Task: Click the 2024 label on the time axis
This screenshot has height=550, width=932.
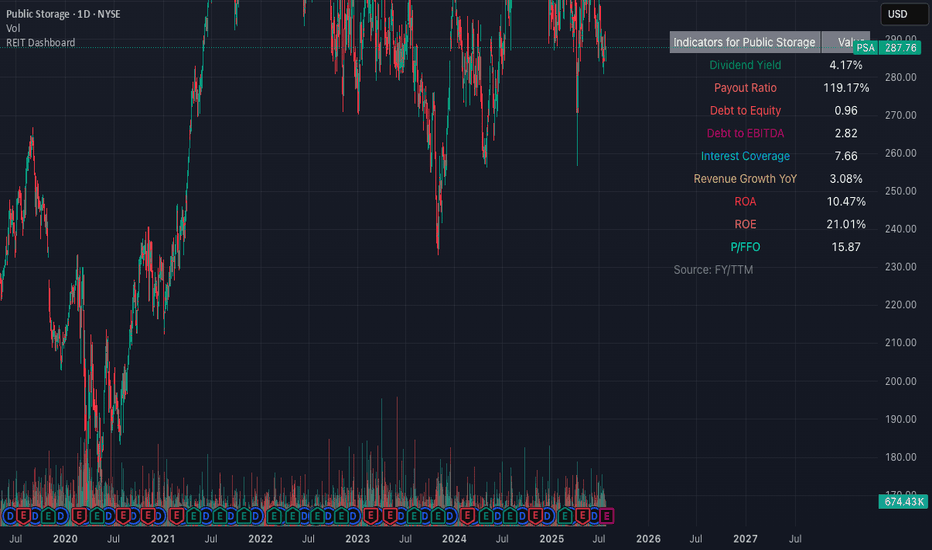Action: (454, 539)
